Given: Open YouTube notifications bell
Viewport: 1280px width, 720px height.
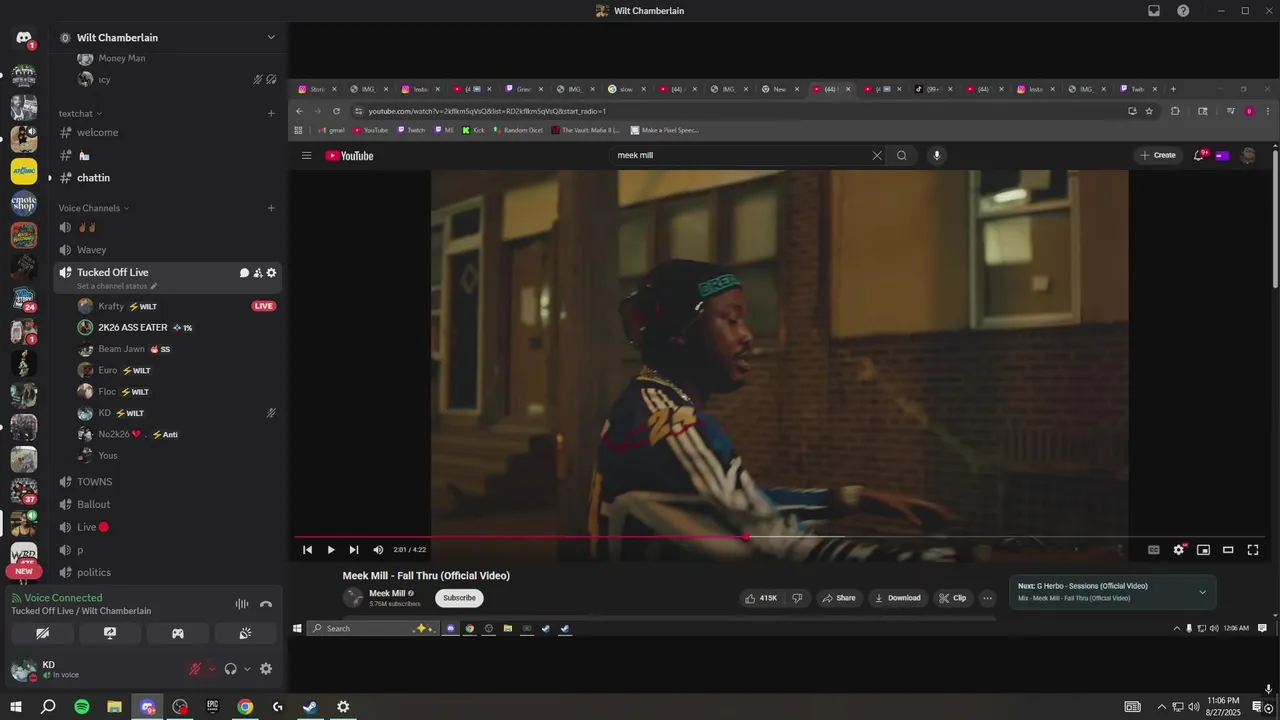Looking at the screenshot, I should point(1199,155).
